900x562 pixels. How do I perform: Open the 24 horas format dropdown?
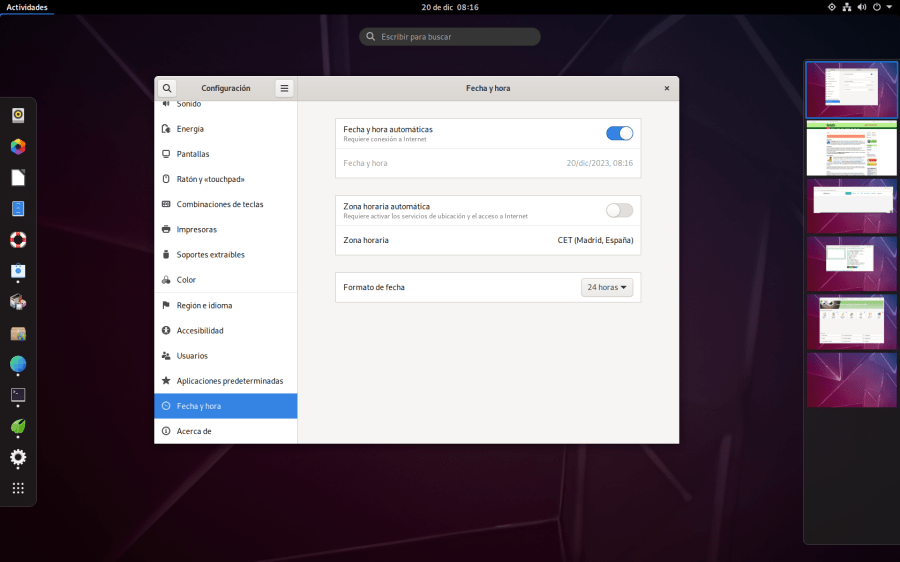coord(607,288)
